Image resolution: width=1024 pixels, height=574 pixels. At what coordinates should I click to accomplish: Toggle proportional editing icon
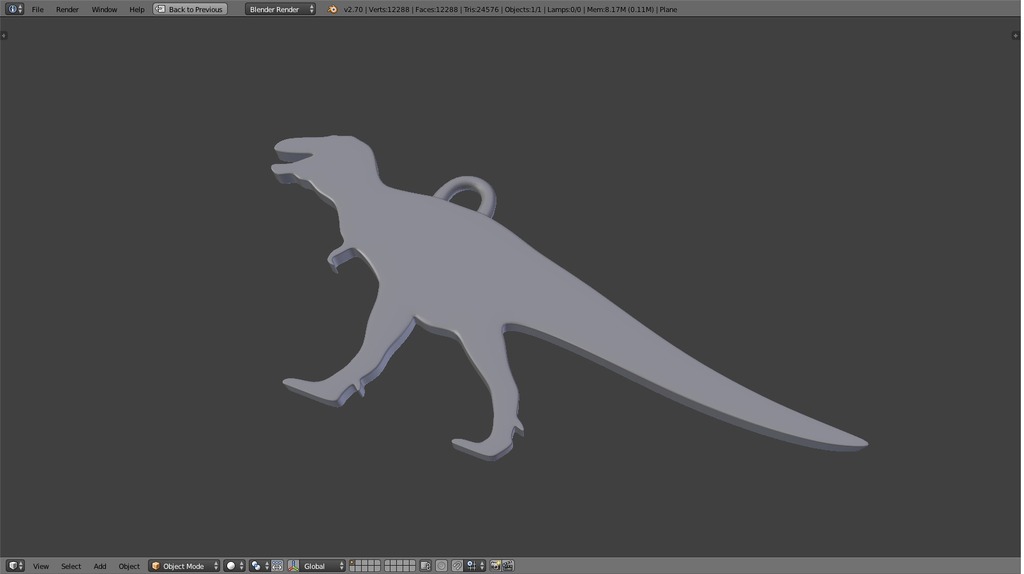click(x=441, y=566)
